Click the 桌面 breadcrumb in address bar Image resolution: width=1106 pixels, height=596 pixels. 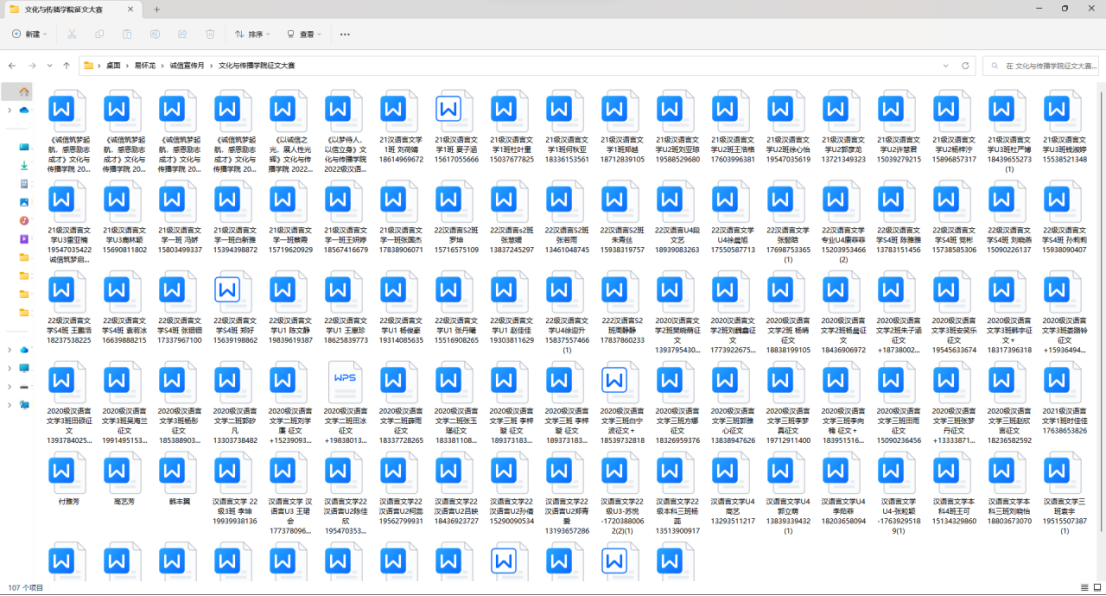[x=114, y=66]
